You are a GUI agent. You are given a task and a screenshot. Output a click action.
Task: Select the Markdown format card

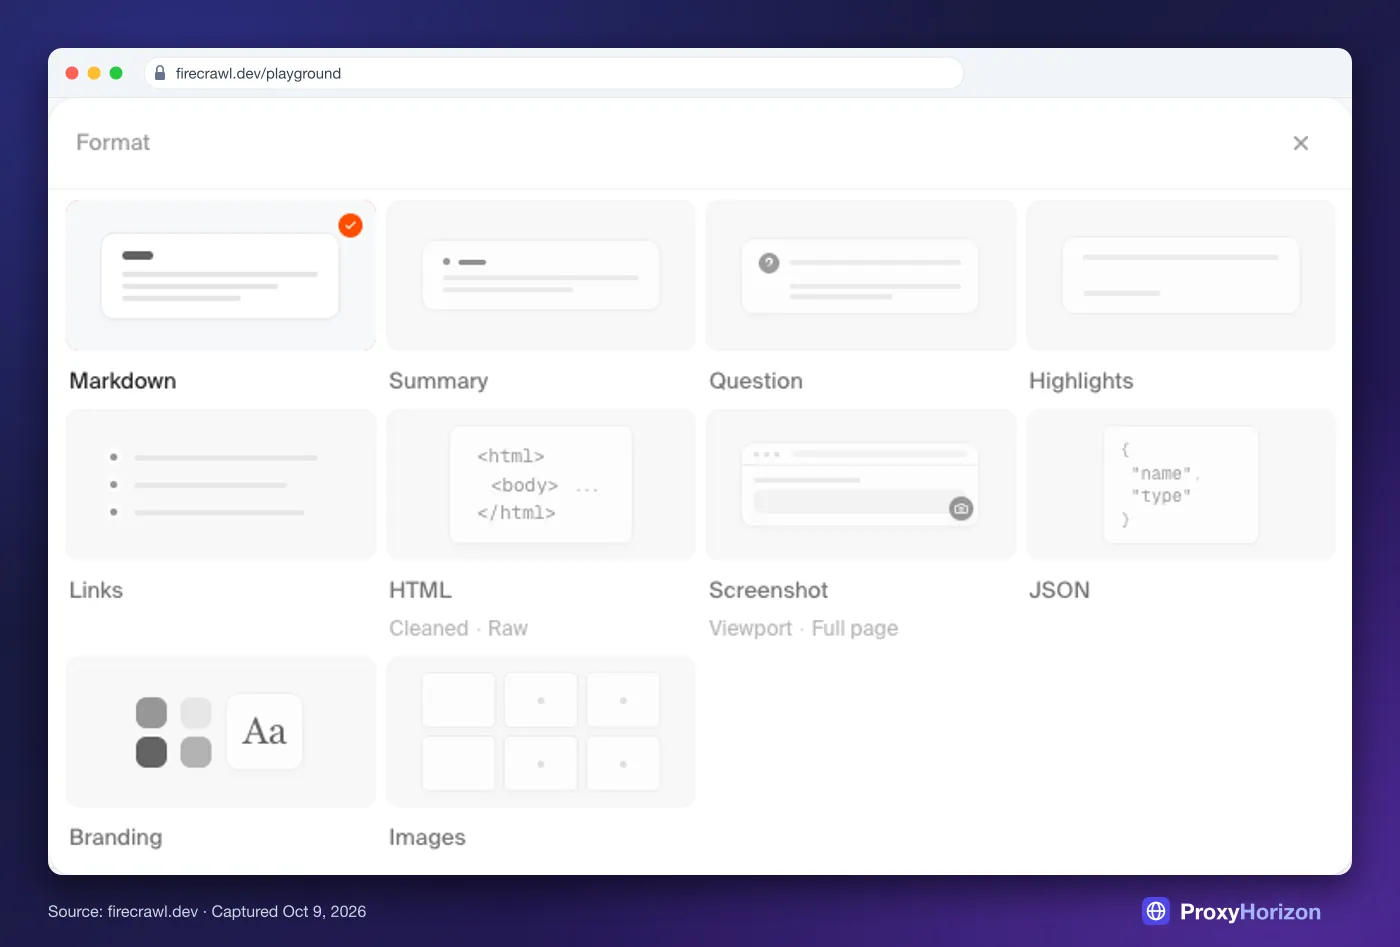[x=220, y=275]
